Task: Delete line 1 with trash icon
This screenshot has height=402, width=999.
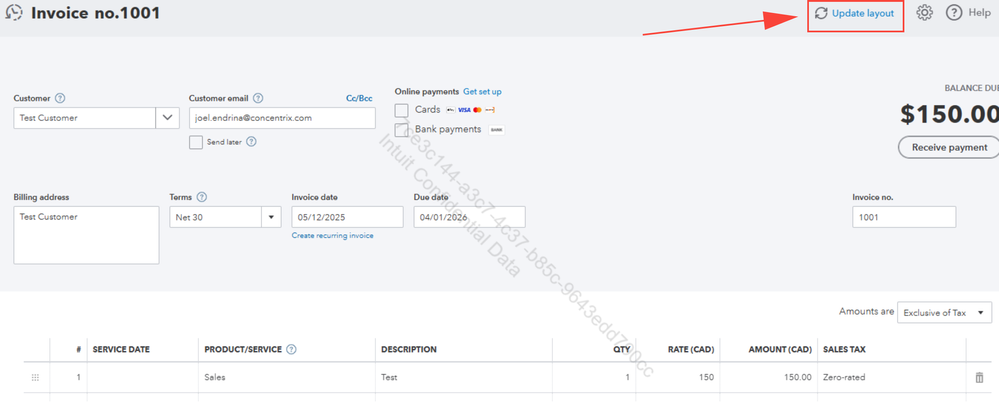Action: [979, 378]
